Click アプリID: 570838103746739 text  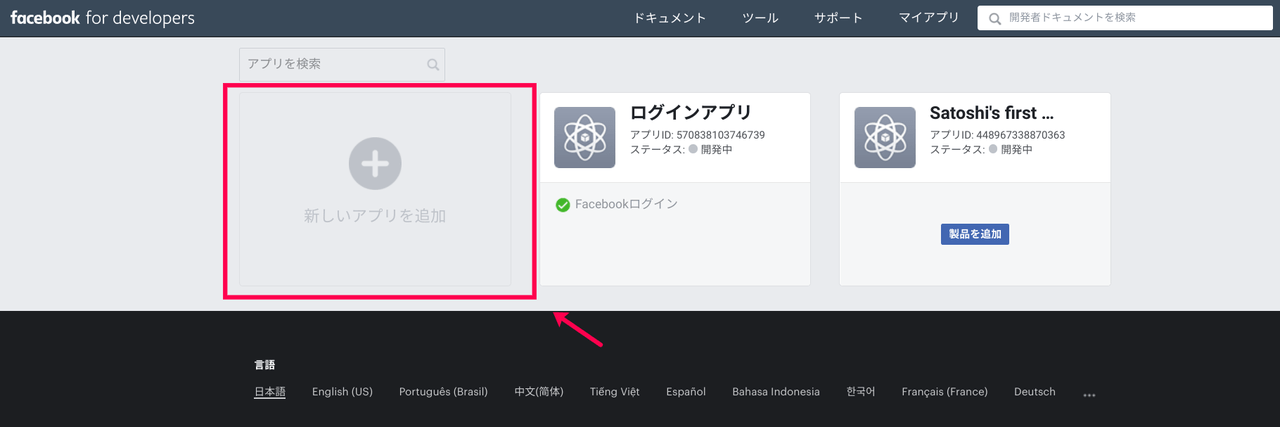tap(697, 135)
